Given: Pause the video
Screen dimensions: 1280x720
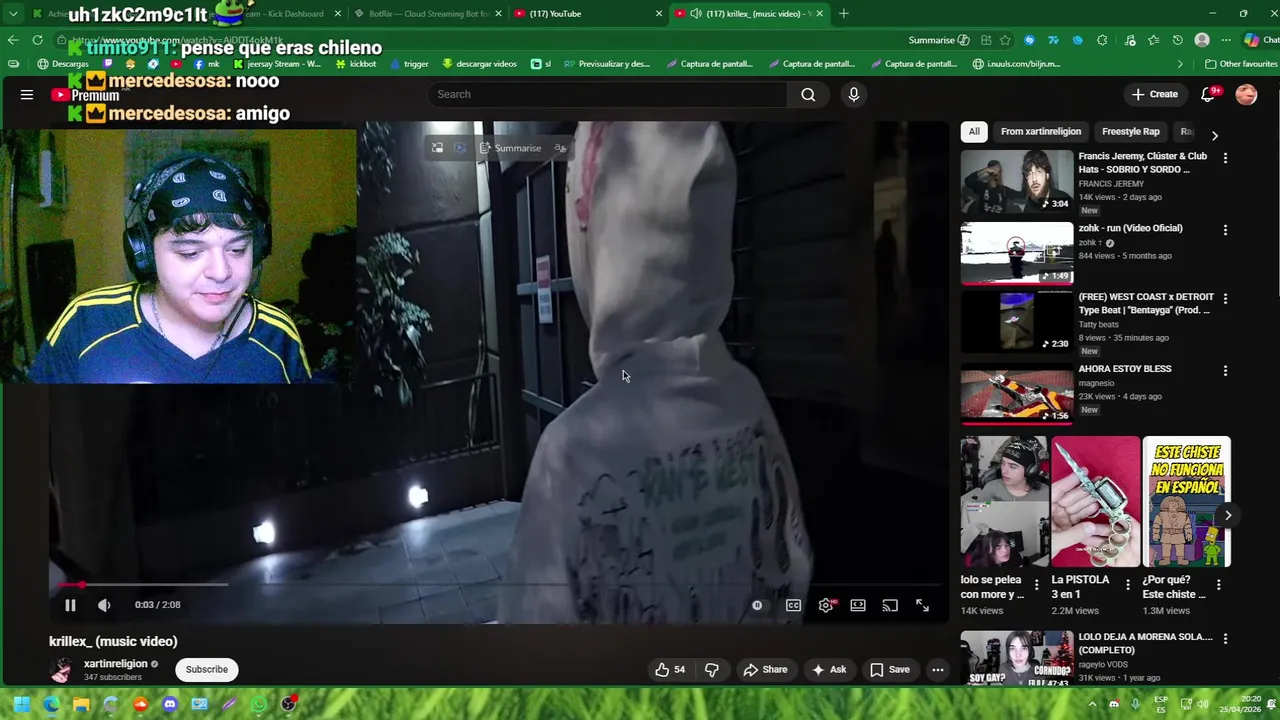Looking at the screenshot, I should pyautogui.click(x=70, y=605).
